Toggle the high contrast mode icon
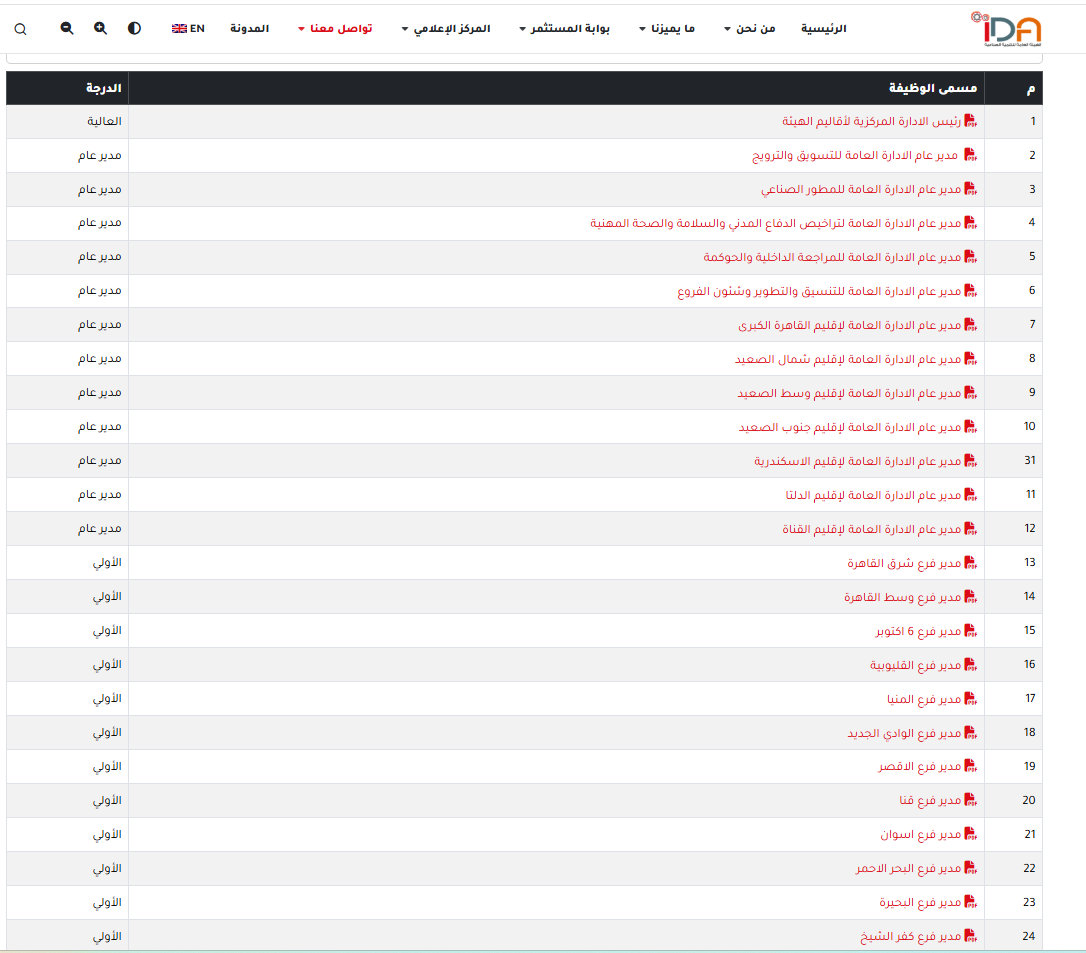The height and width of the screenshot is (953, 1086). (x=135, y=29)
